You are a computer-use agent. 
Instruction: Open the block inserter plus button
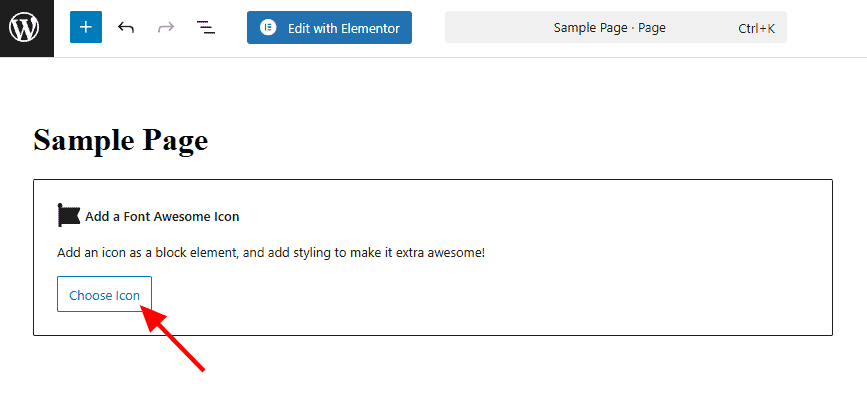coord(86,27)
